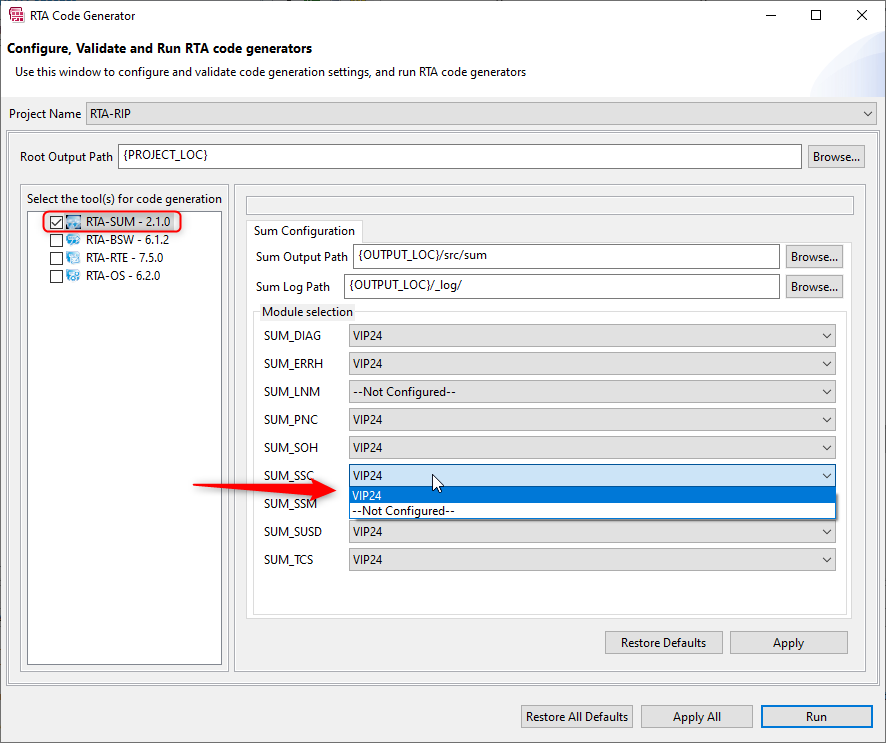Select --Not Configured-- in the open list
Viewport: 886px width, 743px height.
pos(592,511)
